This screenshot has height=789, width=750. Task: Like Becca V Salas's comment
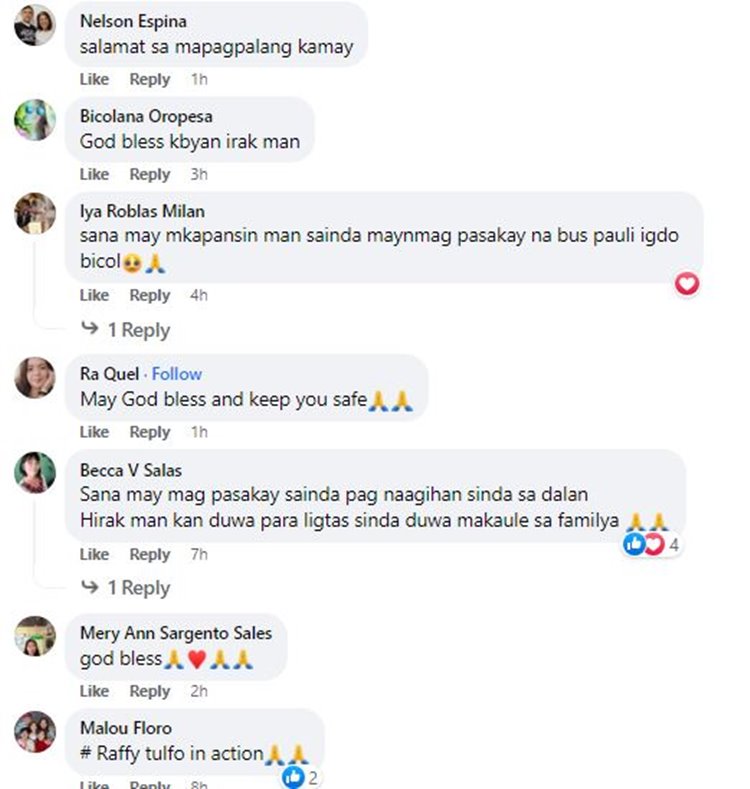click(94, 554)
